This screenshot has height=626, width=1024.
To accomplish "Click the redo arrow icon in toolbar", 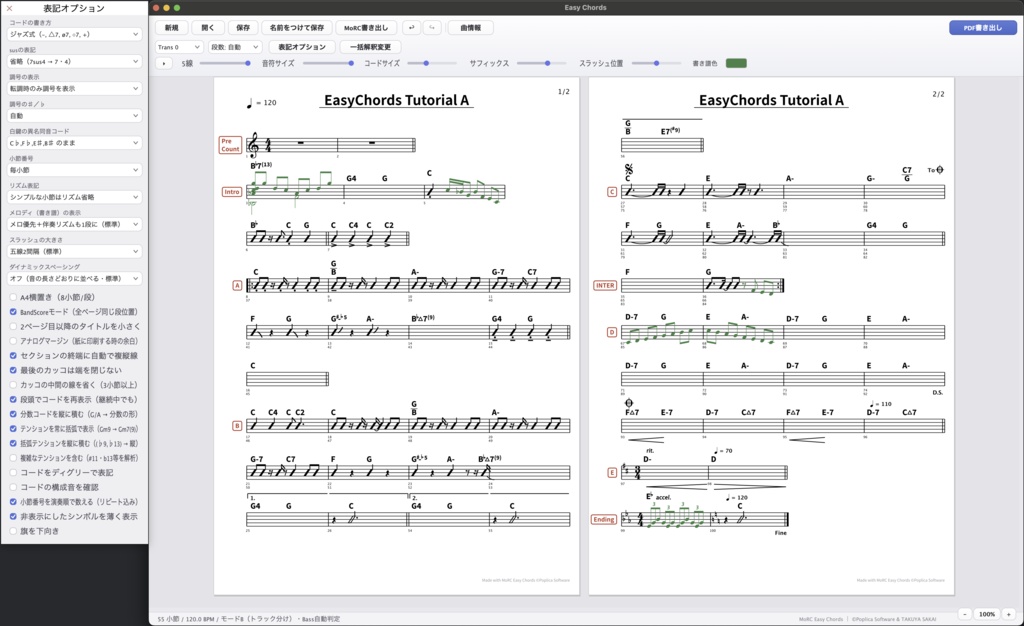I will coord(432,27).
